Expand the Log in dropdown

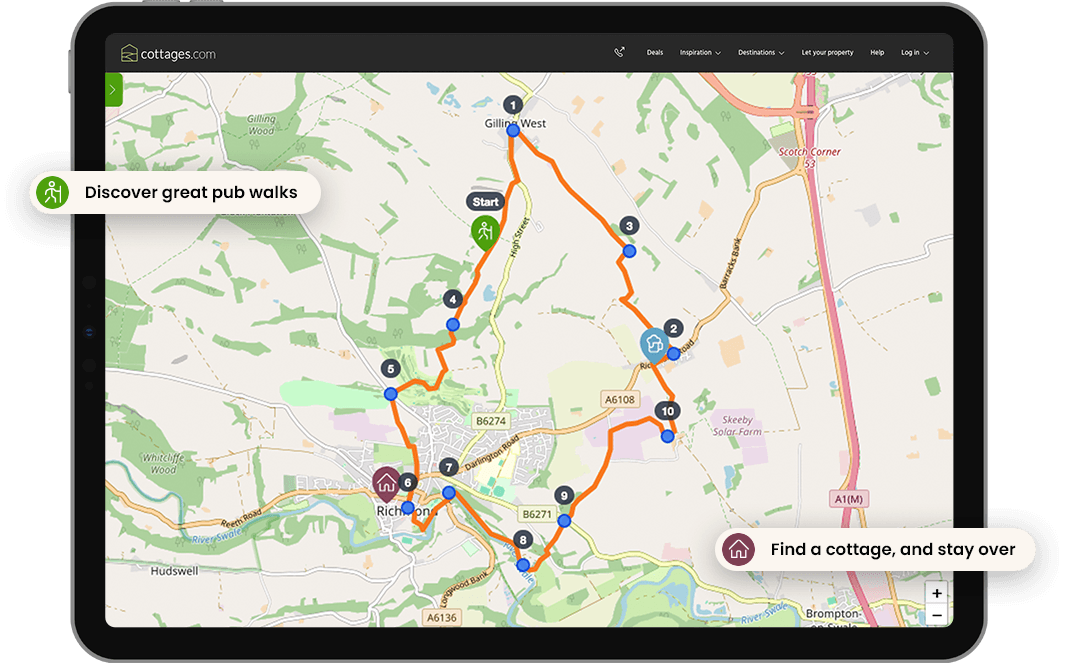(915, 52)
